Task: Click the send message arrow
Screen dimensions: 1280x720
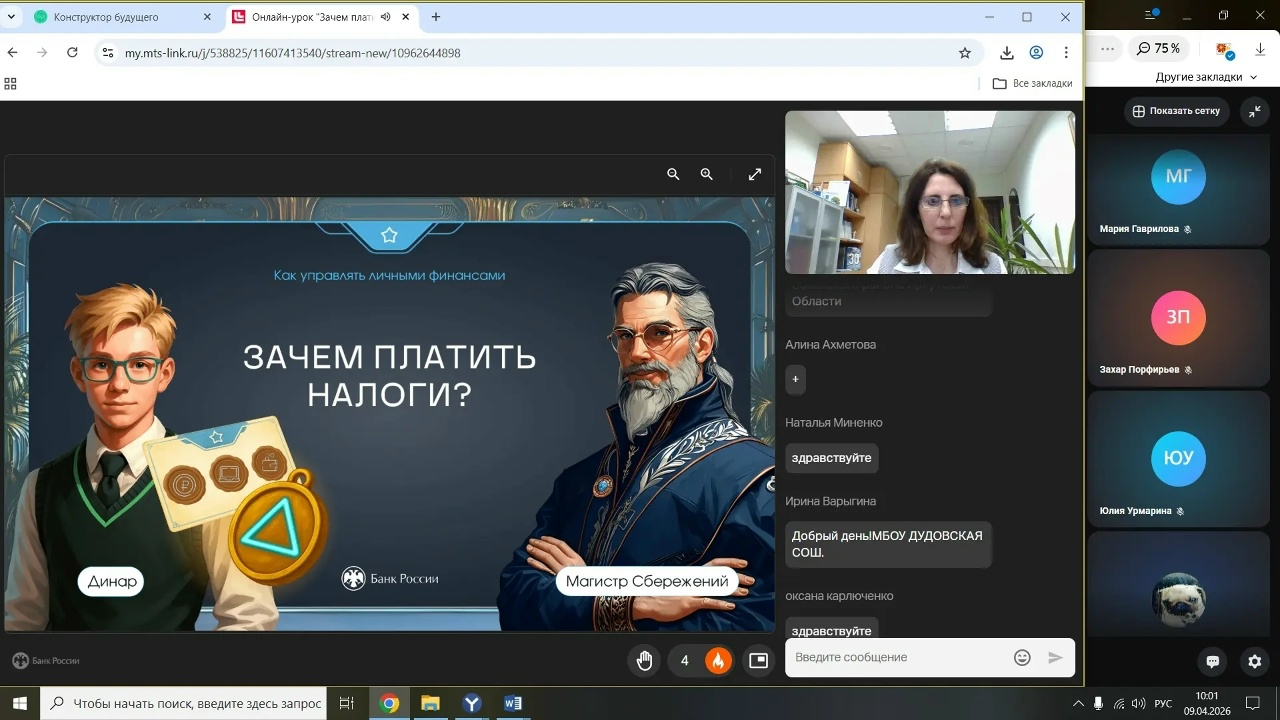Action: pyautogui.click(x=1055, y=657)
